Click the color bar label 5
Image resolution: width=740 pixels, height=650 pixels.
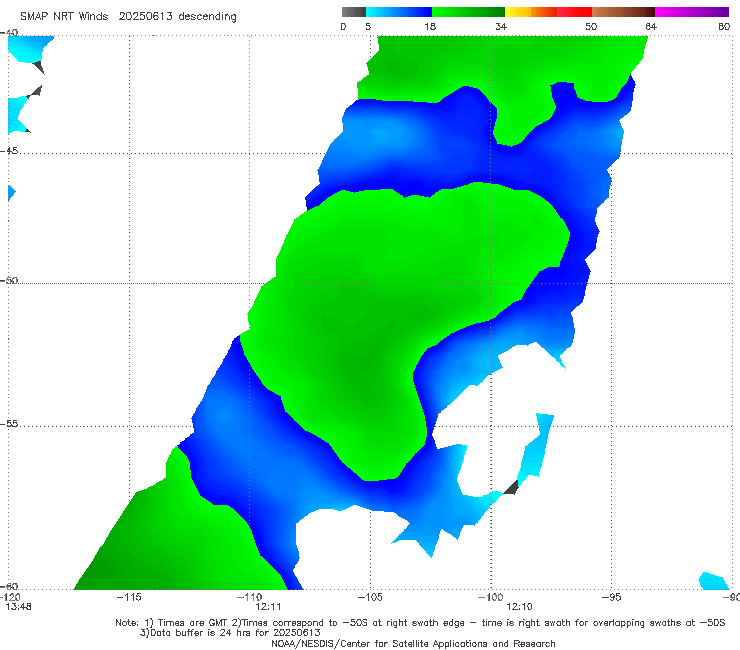click(x=368, y=26)
